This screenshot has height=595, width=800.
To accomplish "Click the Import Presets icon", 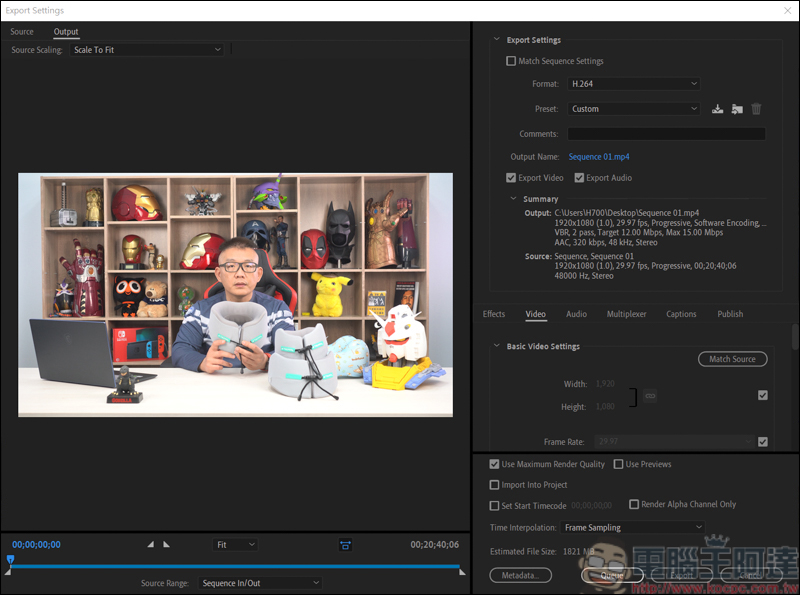I will click(x=737, y=109).
